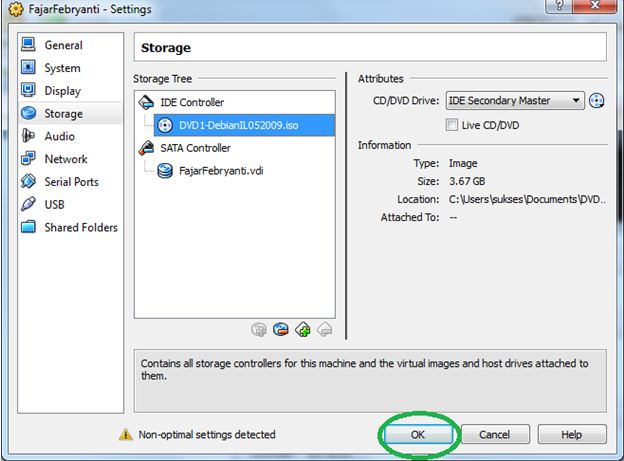The height and width of the screenshot is (461, 624).
Task: Open the USB settings category
Action: click(x=70, y=204)
